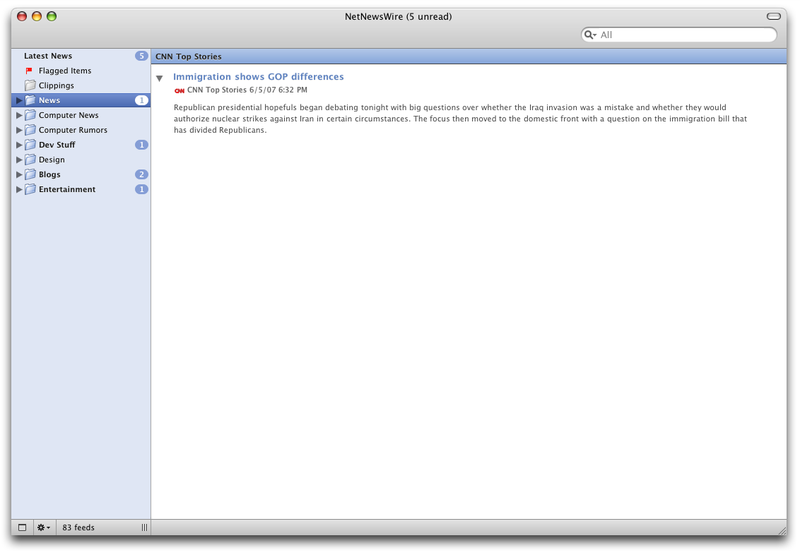
Task: Select the Computer News folder row
Action: pos(81,115)
